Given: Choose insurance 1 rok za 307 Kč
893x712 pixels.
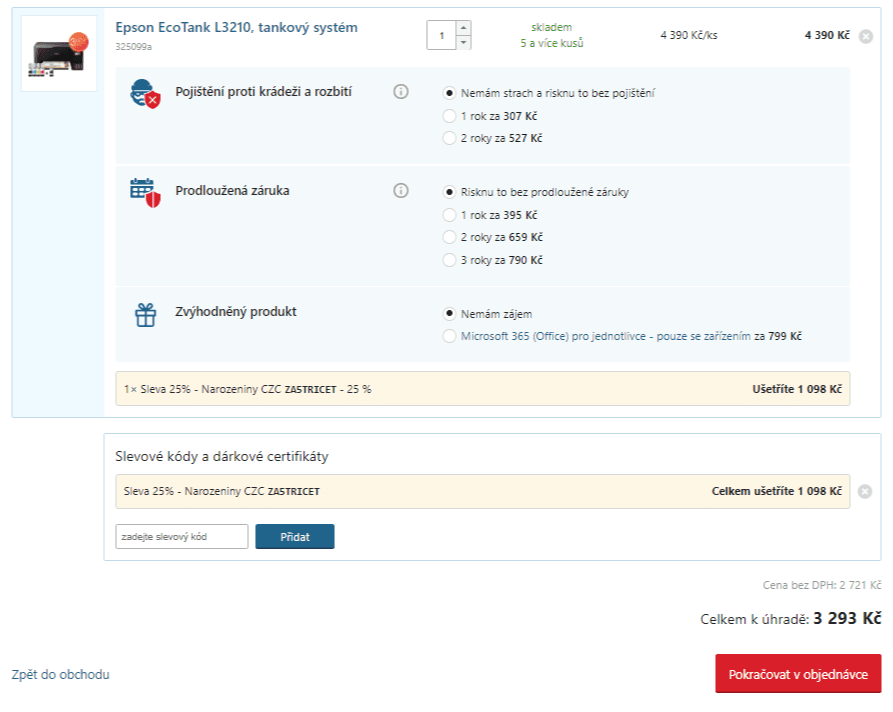Looking at the screenshot, I should point(449,116).
